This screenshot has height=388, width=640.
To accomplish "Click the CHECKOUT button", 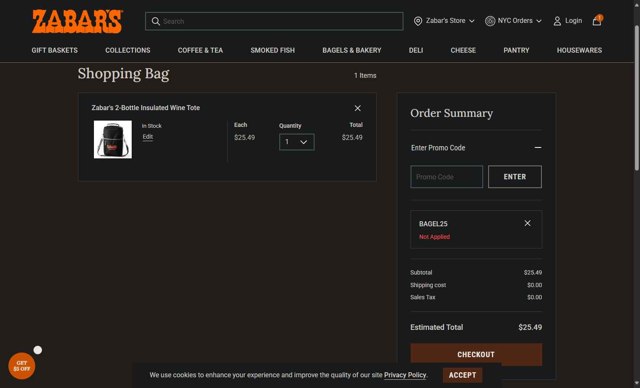I will [476, 354].
